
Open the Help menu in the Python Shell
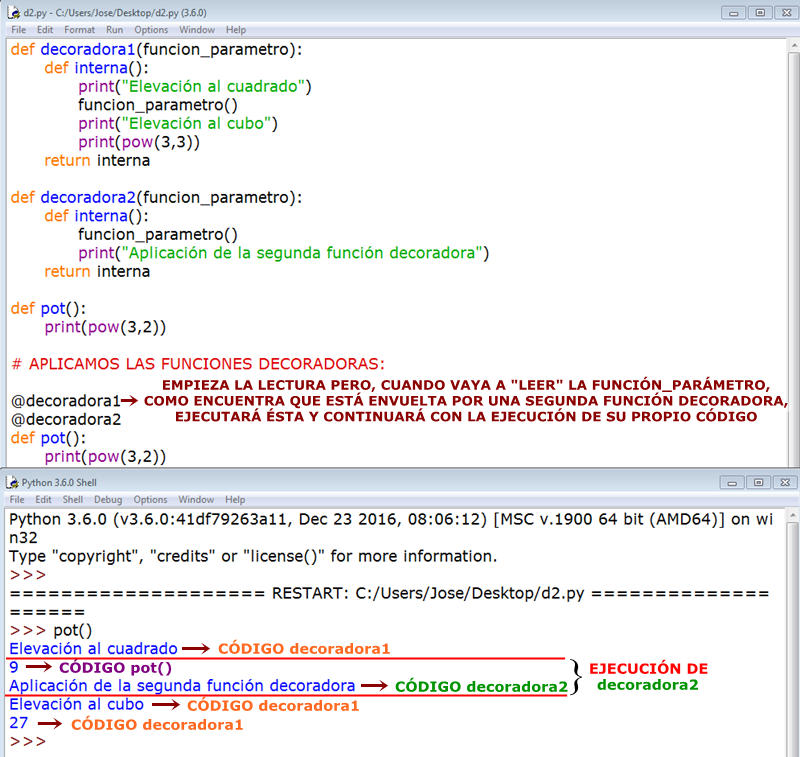pos(235,499)
